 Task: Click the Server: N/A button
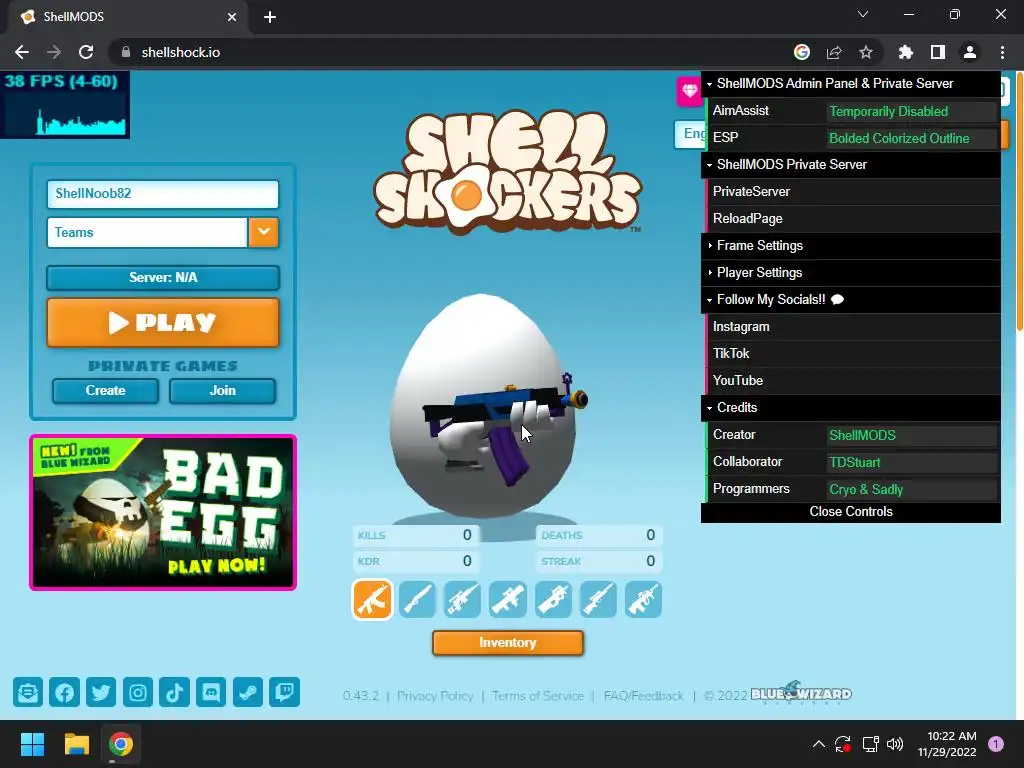pos(163,278)
